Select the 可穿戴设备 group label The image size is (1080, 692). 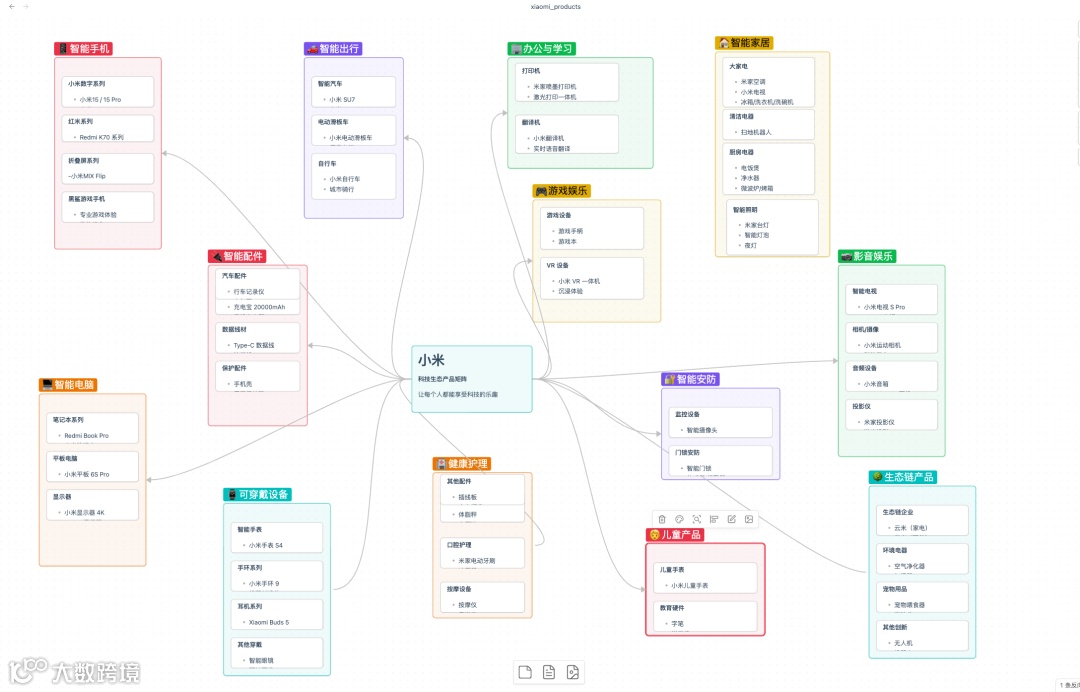click(x=258, y=494)
